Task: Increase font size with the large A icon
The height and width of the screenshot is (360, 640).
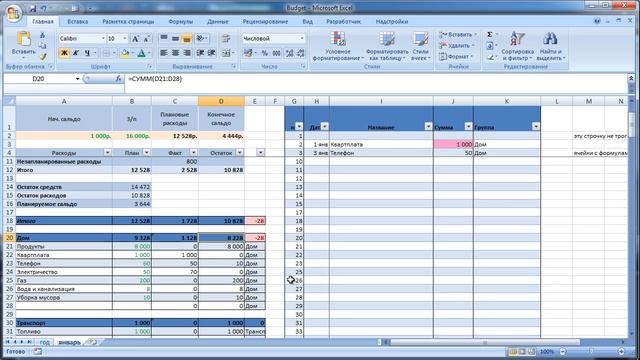Action: tap(135, 39)
